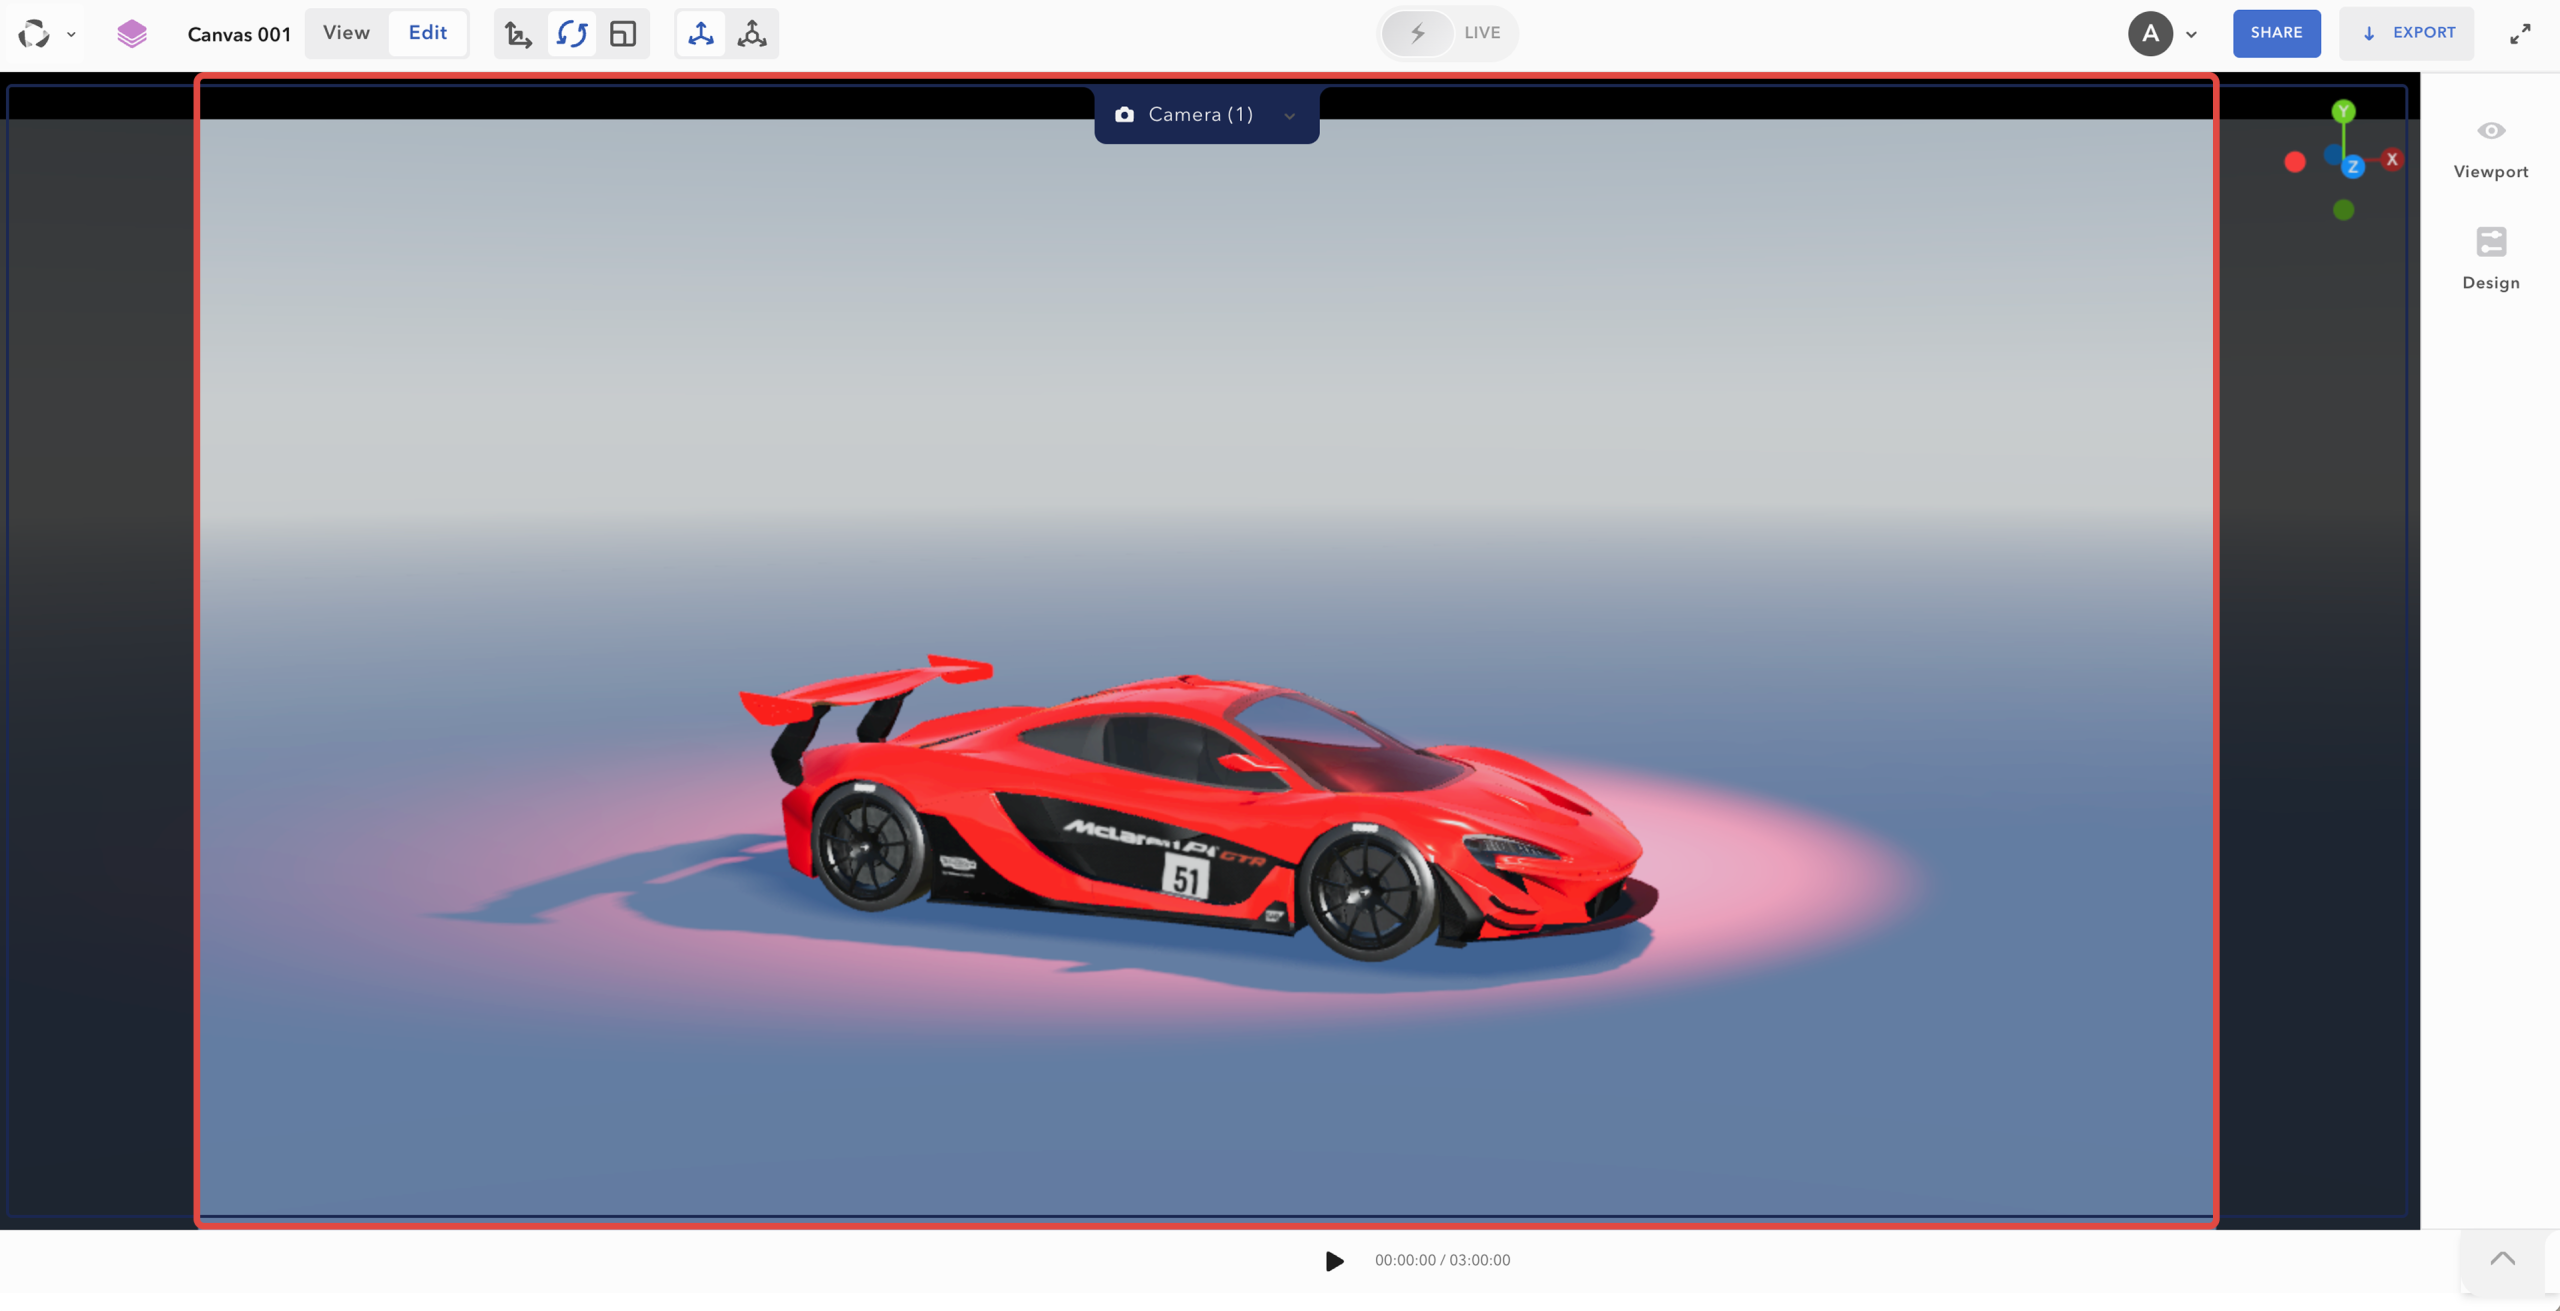Open the Layers panel icon
The height and width of the screenshot is (1311, 2560).
pos(131,33)
